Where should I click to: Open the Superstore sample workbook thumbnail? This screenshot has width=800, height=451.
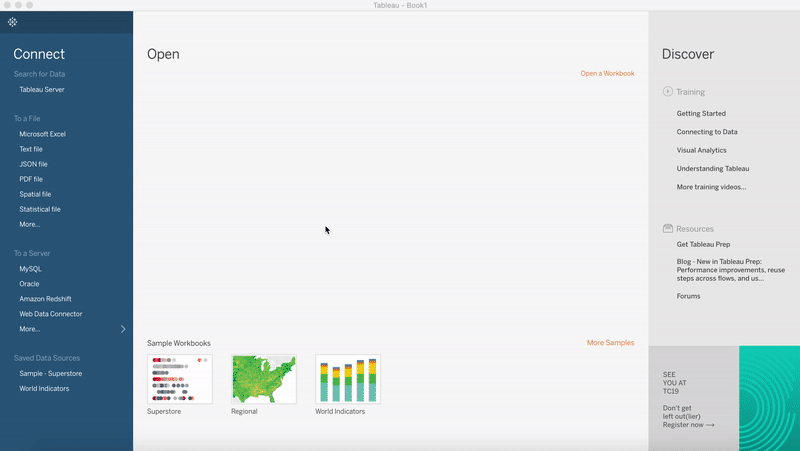pyautogui.click(x=180, y=379)
